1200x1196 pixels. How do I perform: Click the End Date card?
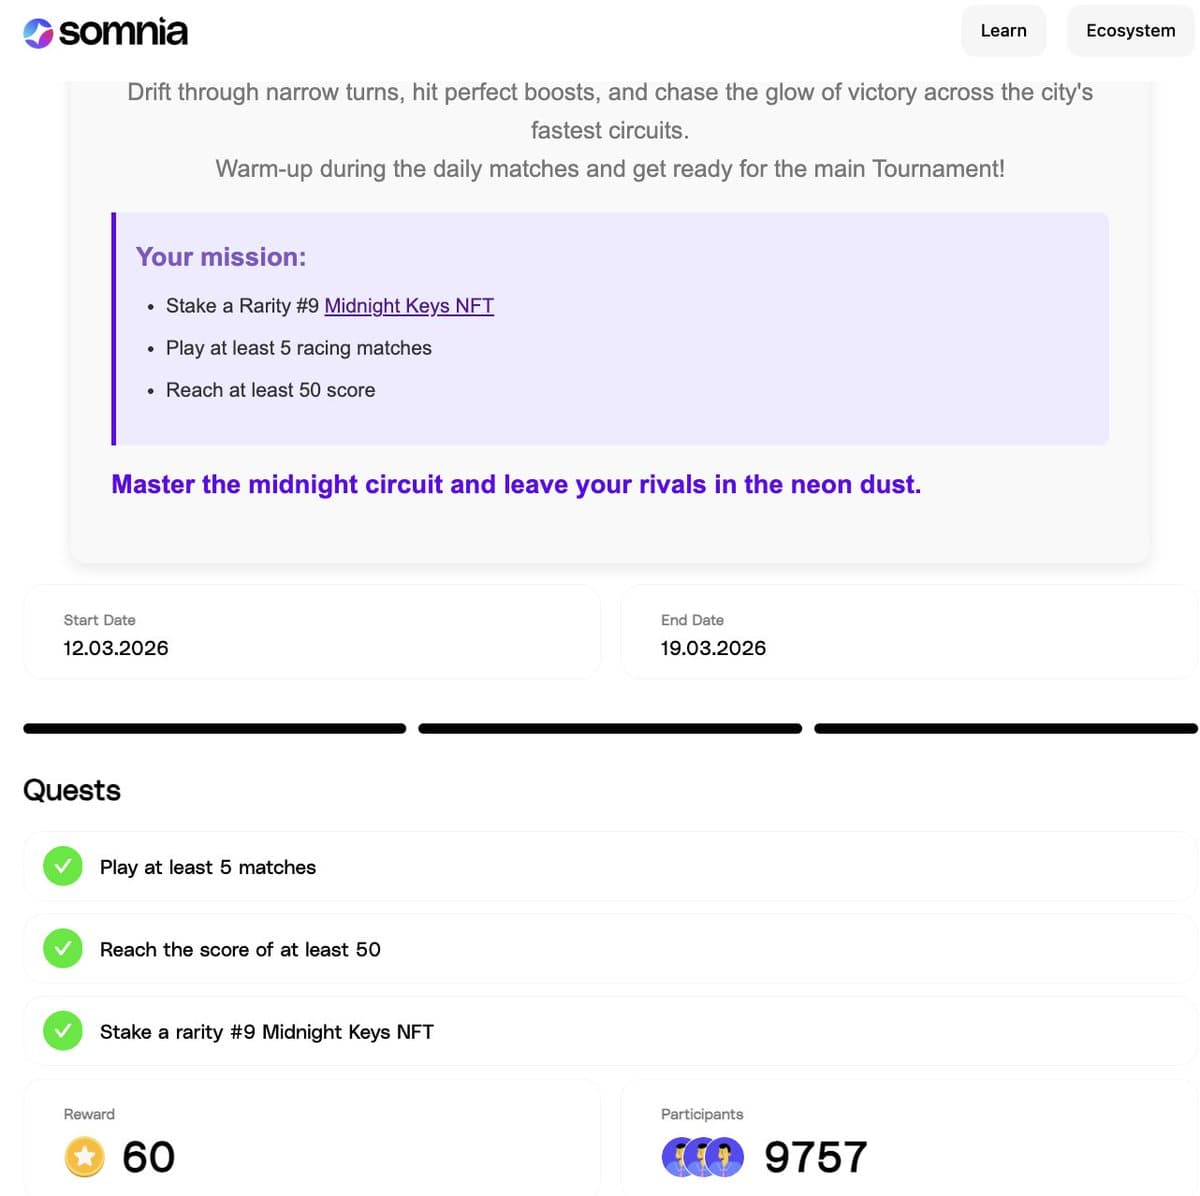(908, 633)
